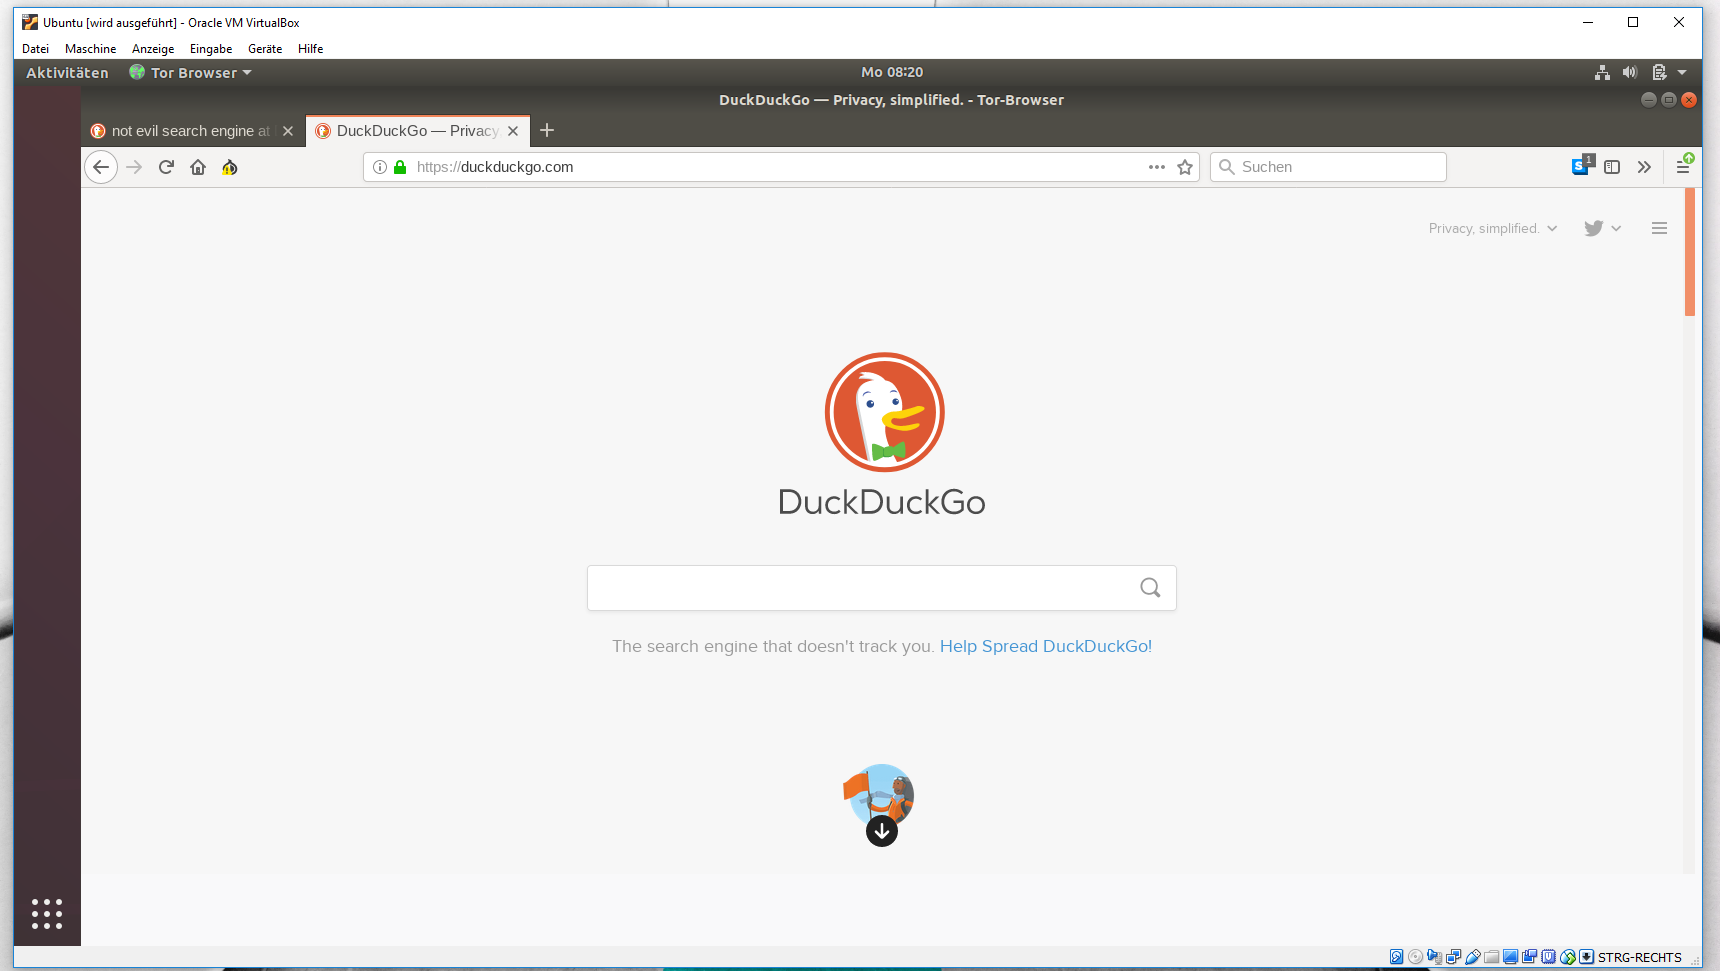The height and width of the screenshot is (971, 1720).
Task: Maximize the Tor Browser window
Action: (1669, 100)
